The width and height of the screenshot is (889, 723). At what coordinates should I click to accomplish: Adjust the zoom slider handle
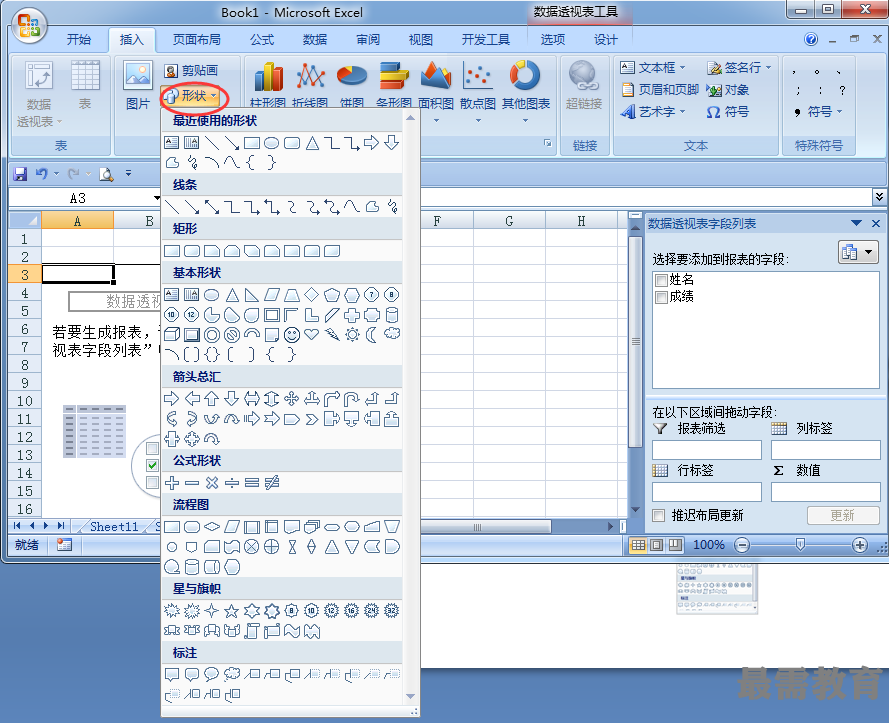(800, 545)
